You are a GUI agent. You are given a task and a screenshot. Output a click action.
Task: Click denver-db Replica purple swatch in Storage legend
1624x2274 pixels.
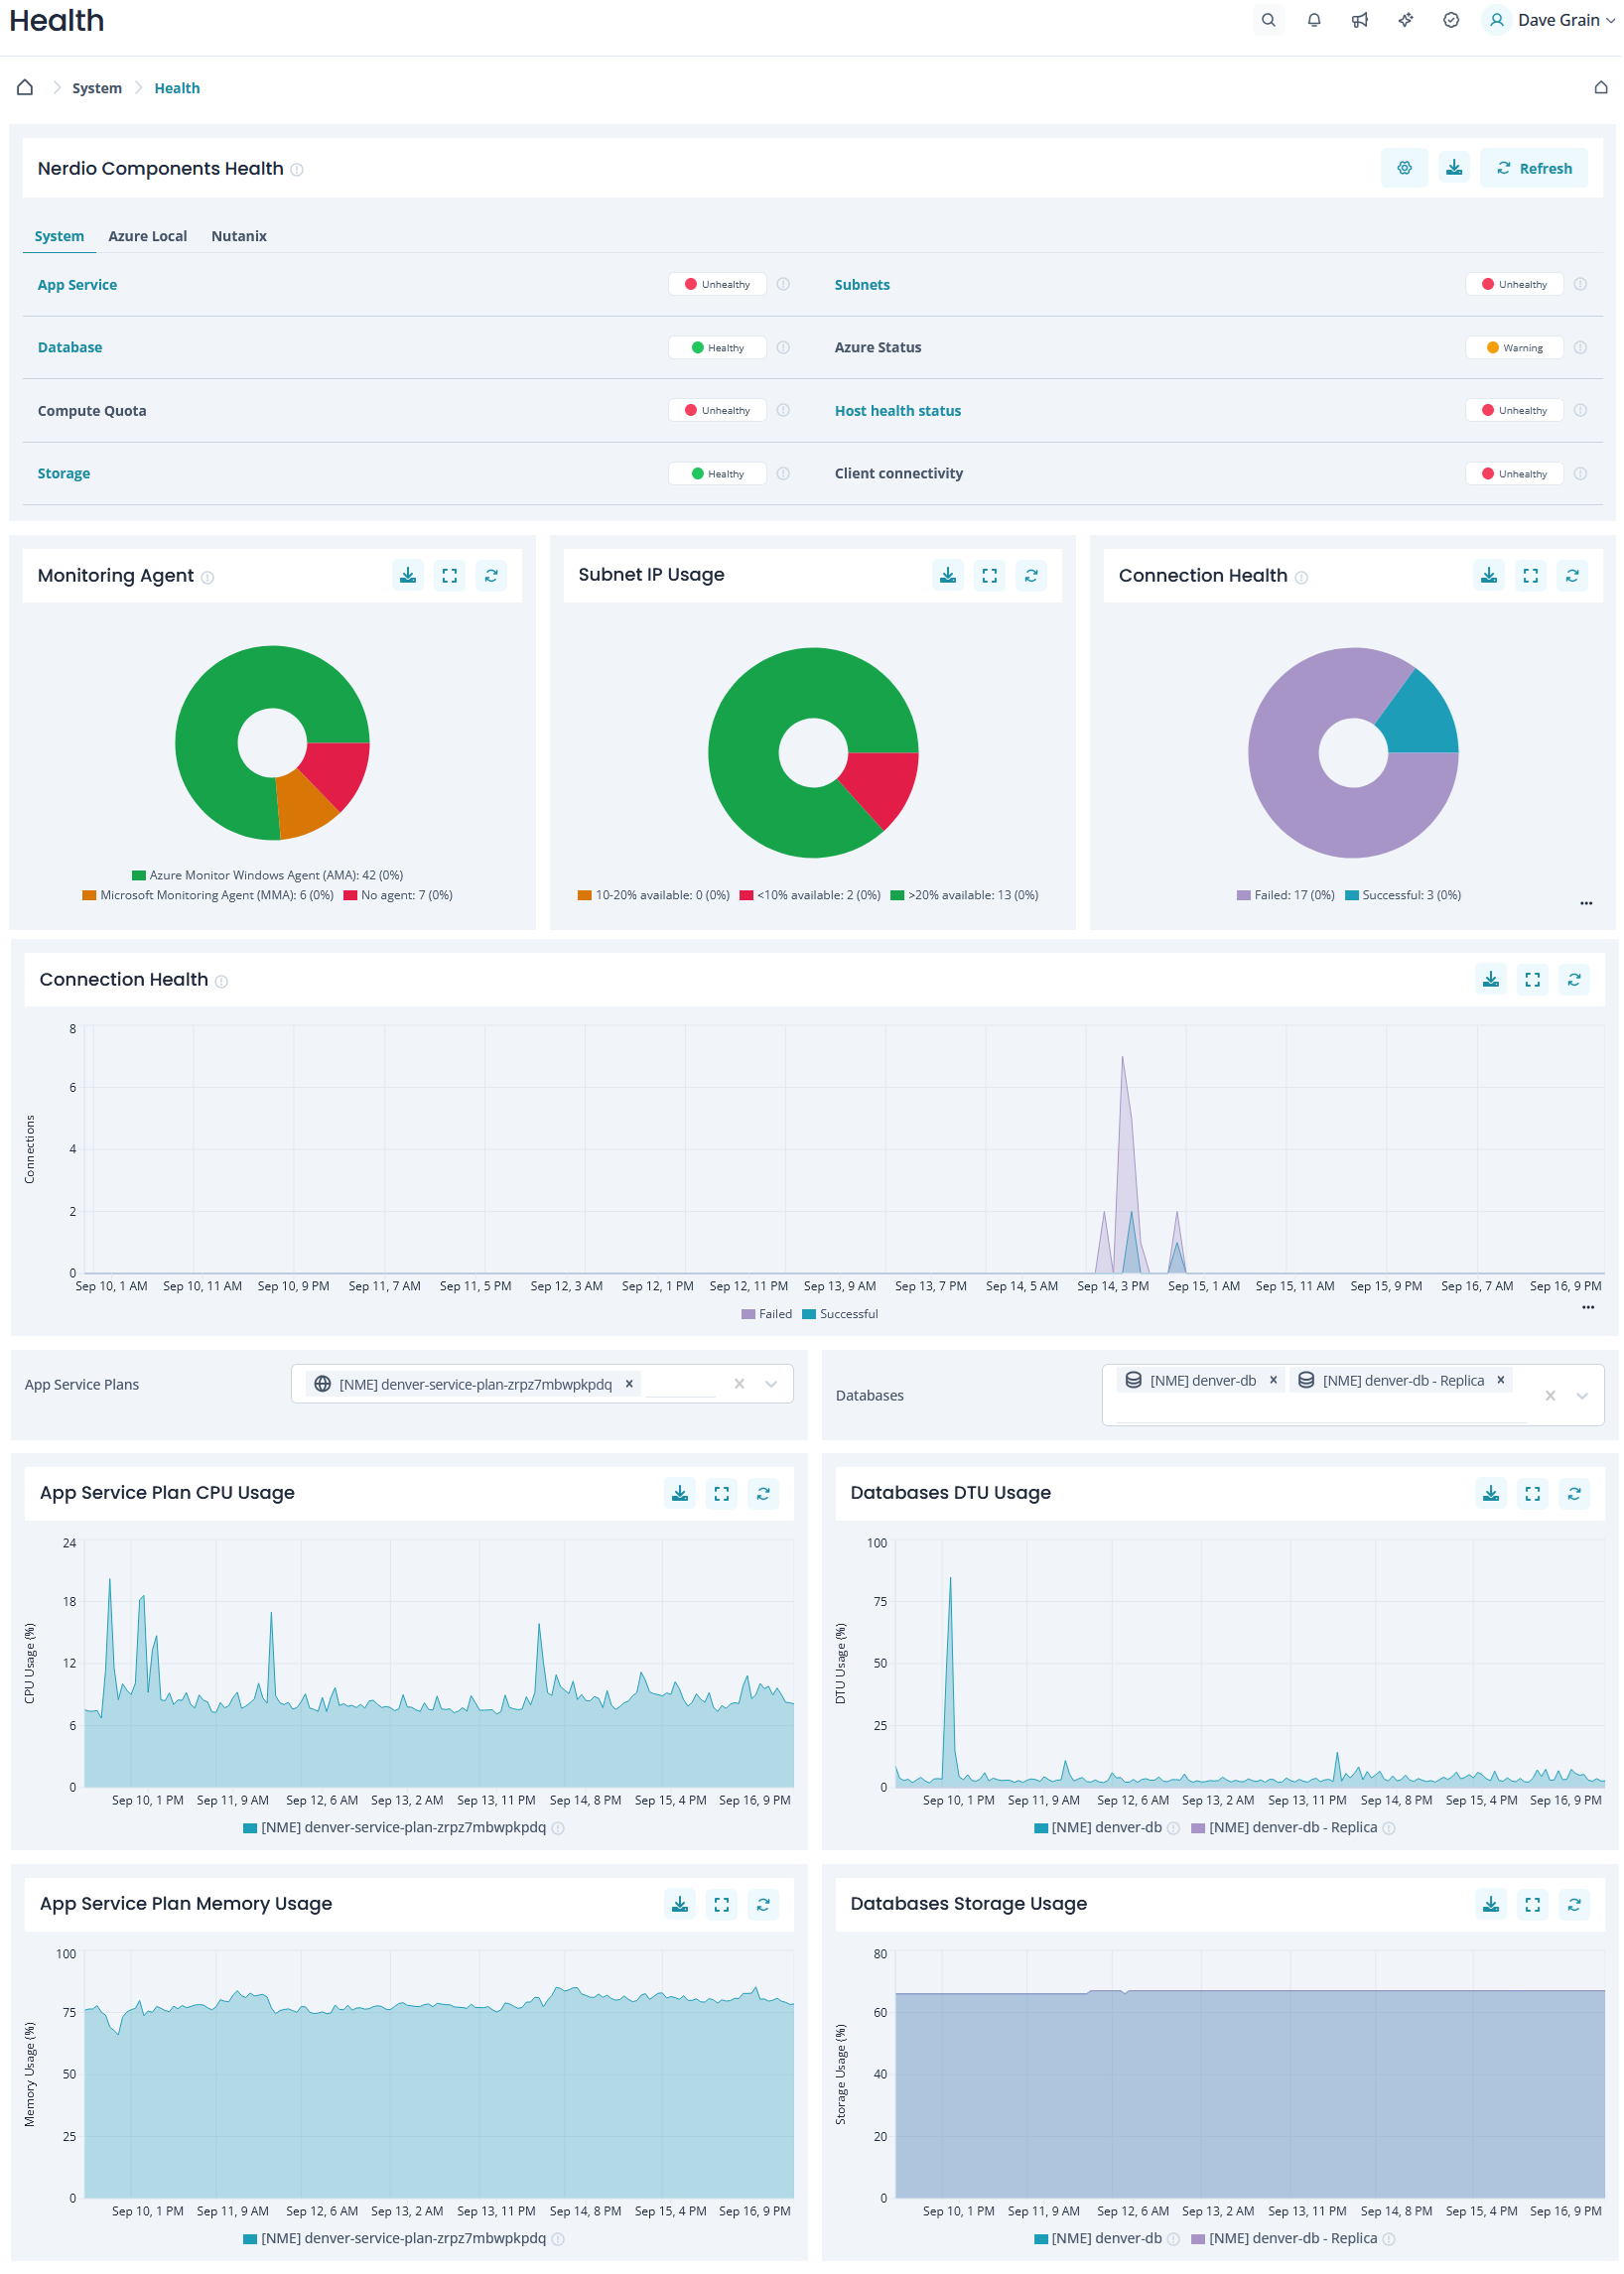(1198, 2240)
